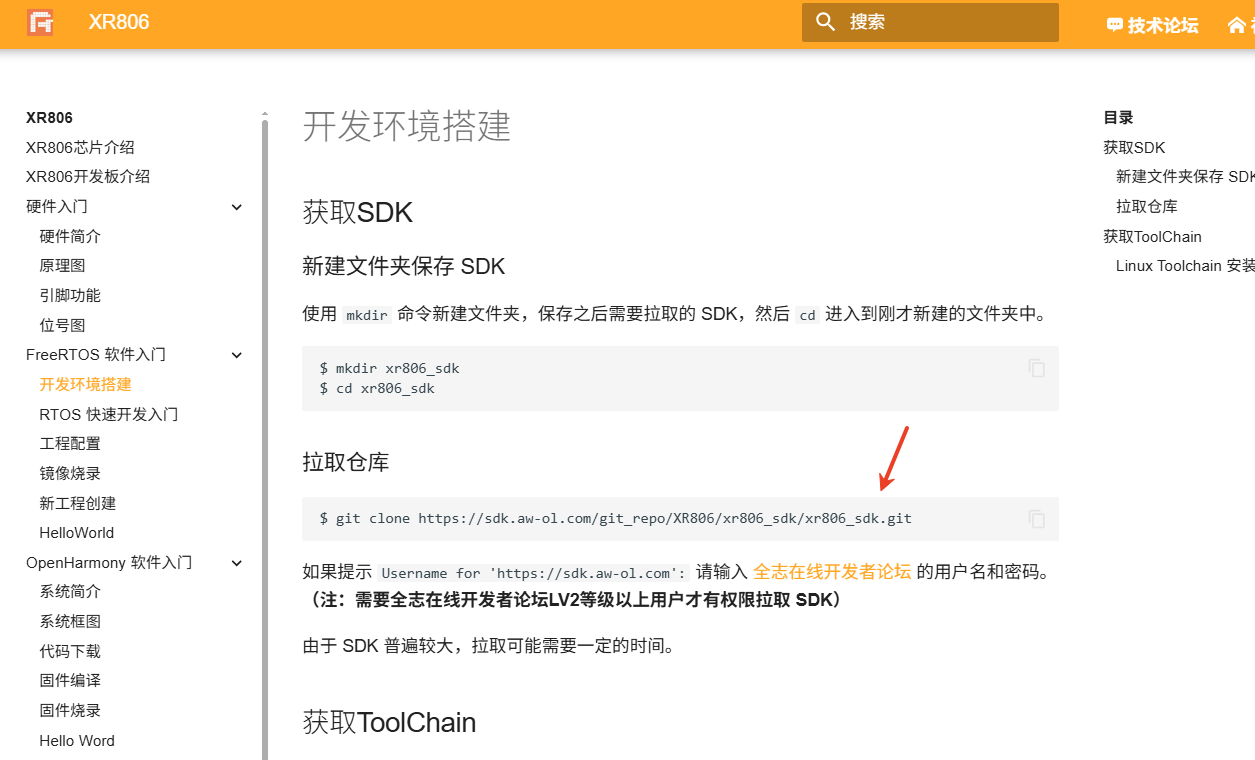
Task: Jump to 获取SDK in 目录
Action: click(1134, 148)
